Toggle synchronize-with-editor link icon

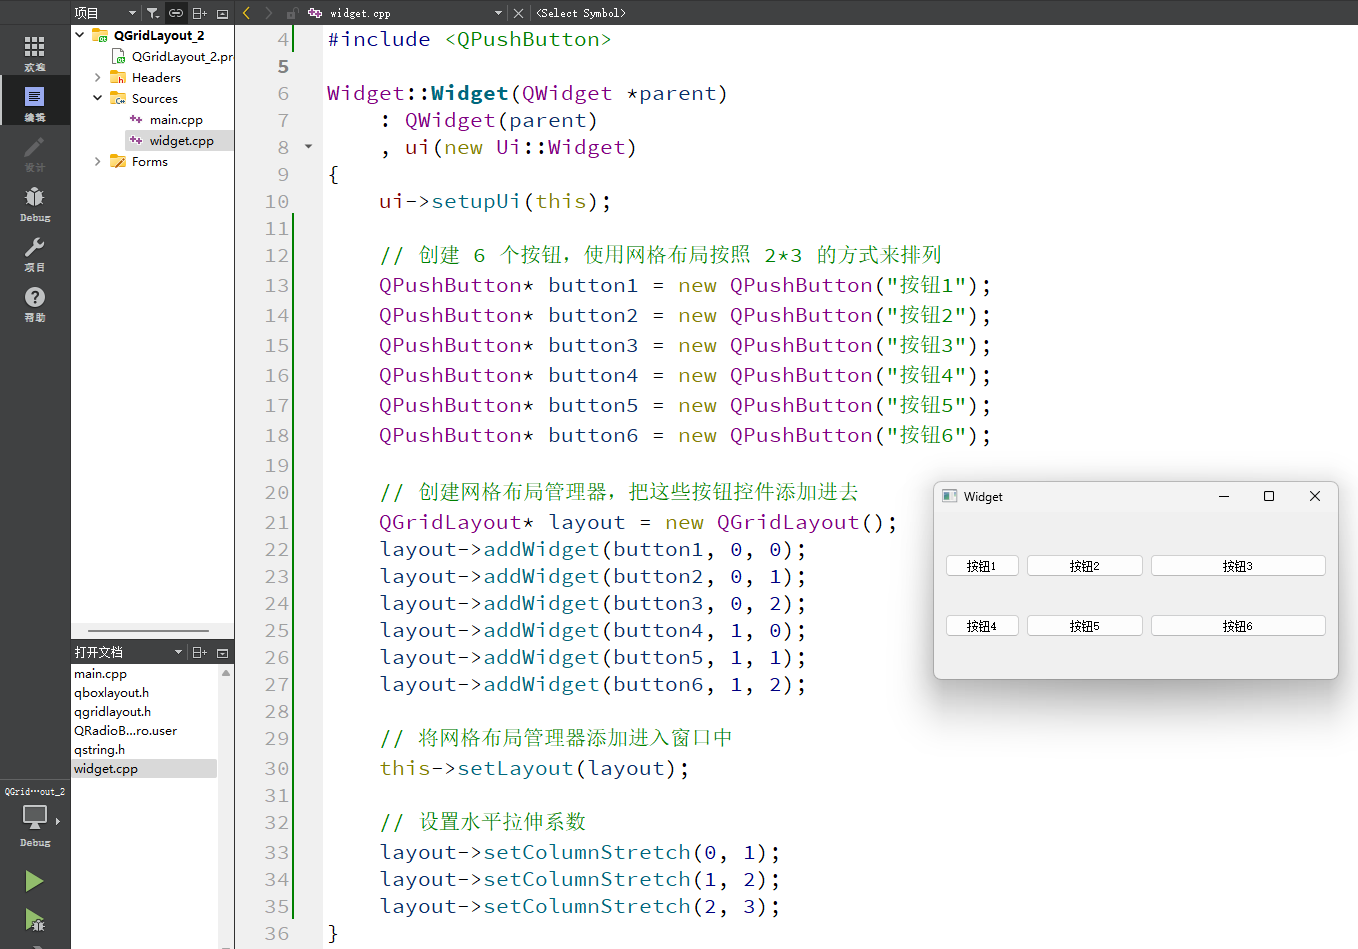pyautogui.click(x=175, y=12)
